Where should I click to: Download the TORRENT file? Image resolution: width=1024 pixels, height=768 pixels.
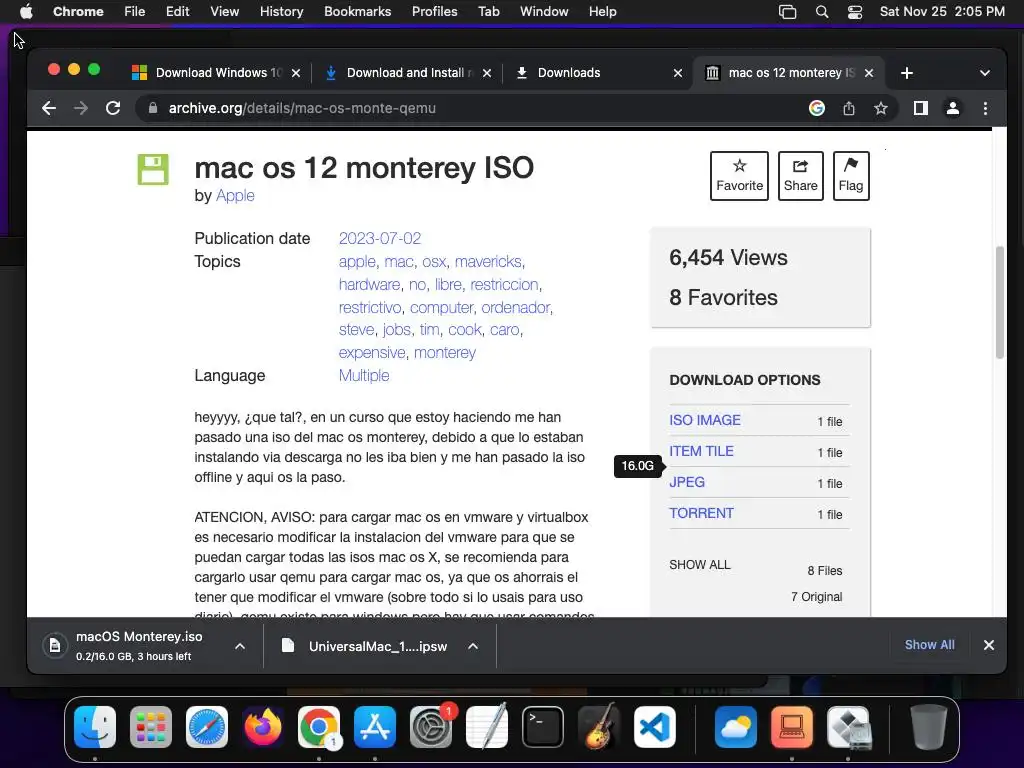(x=701, y=513)
